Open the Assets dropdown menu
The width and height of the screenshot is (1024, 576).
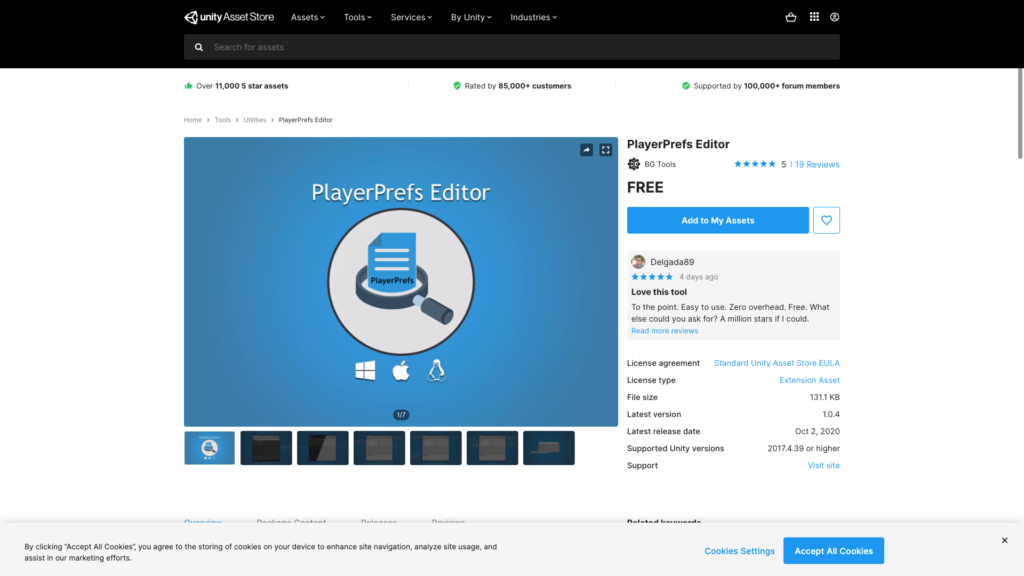pos(307,17)
